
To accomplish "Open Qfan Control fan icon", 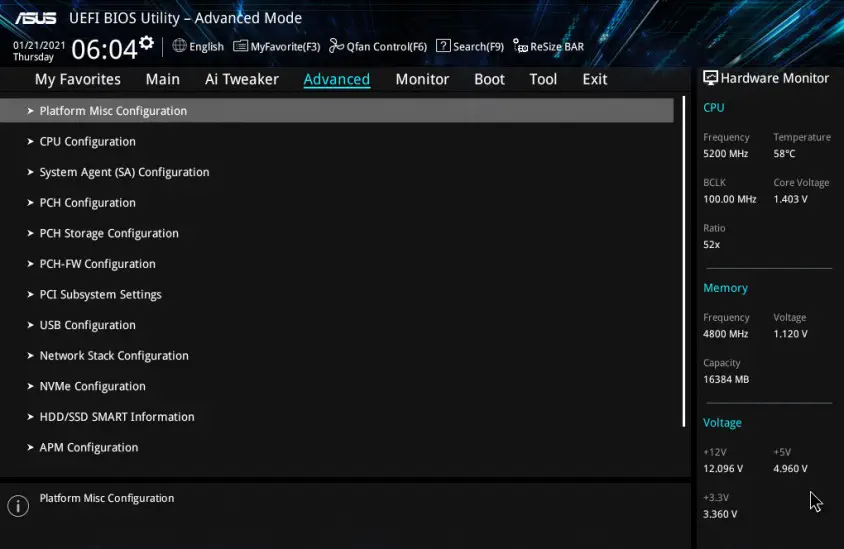I will point(337,46).
